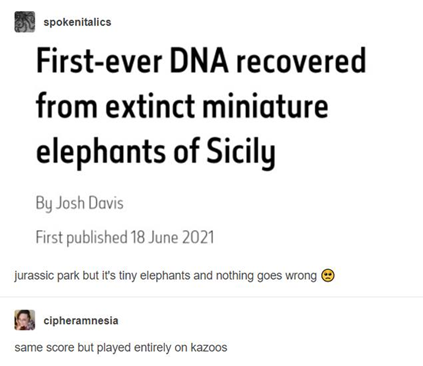This screenshot has height=366, width=423.
Task: Select the phrase 'nothing goes wrong'
Action: (x=266, y=276)
